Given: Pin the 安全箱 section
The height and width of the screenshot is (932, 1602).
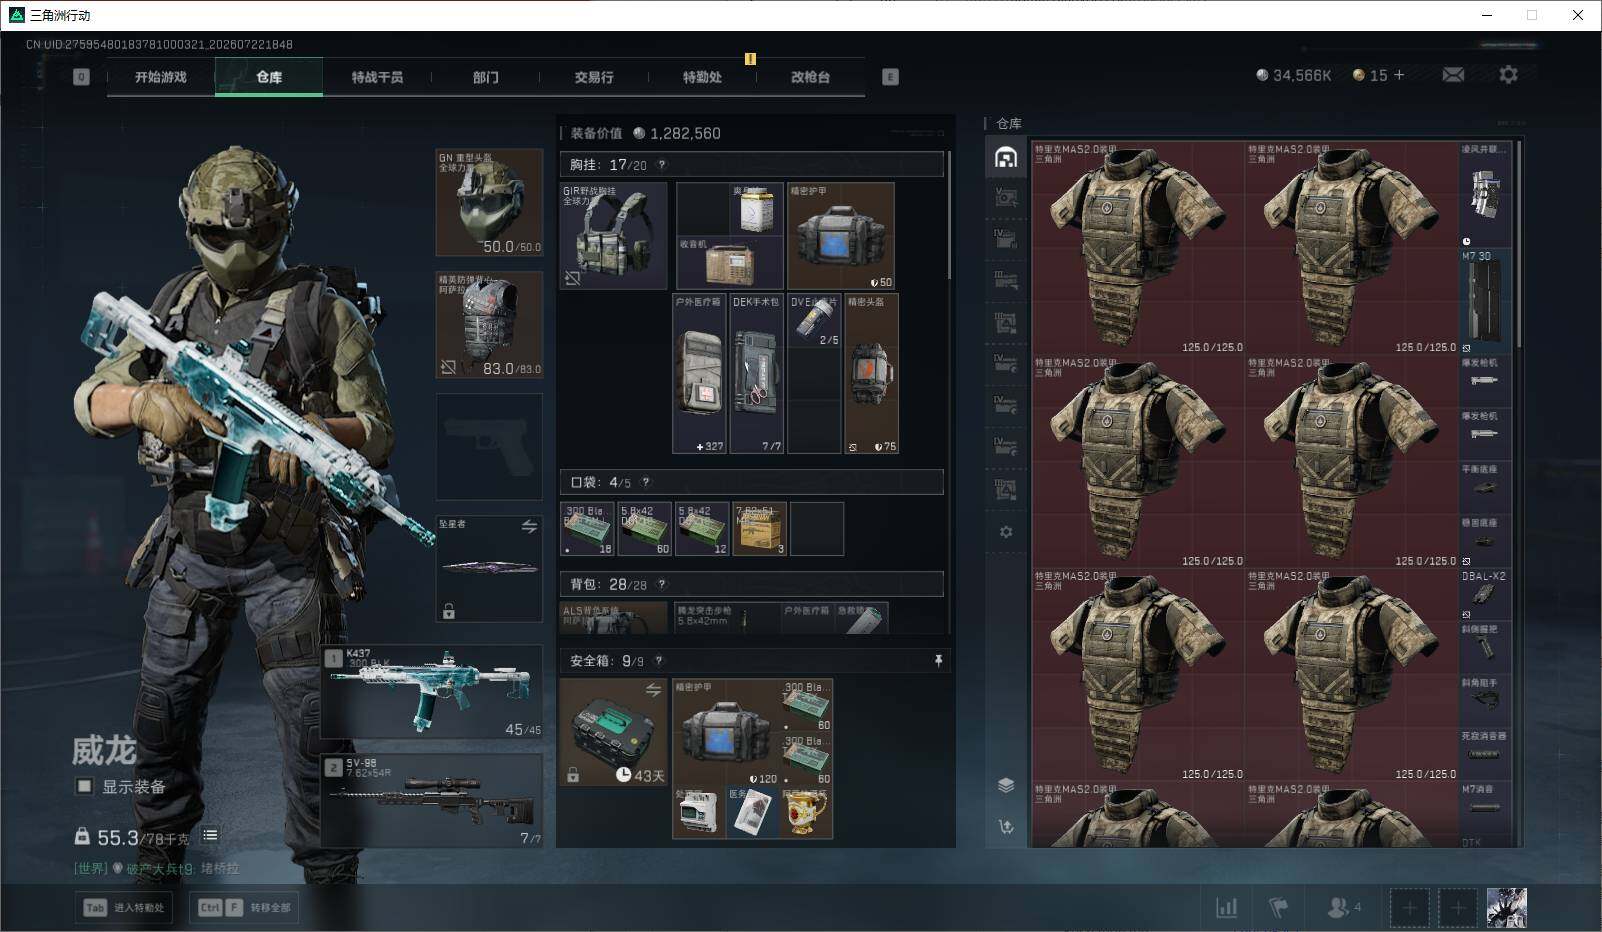Looking at the screenshot, I should click(x=937, y=661).
